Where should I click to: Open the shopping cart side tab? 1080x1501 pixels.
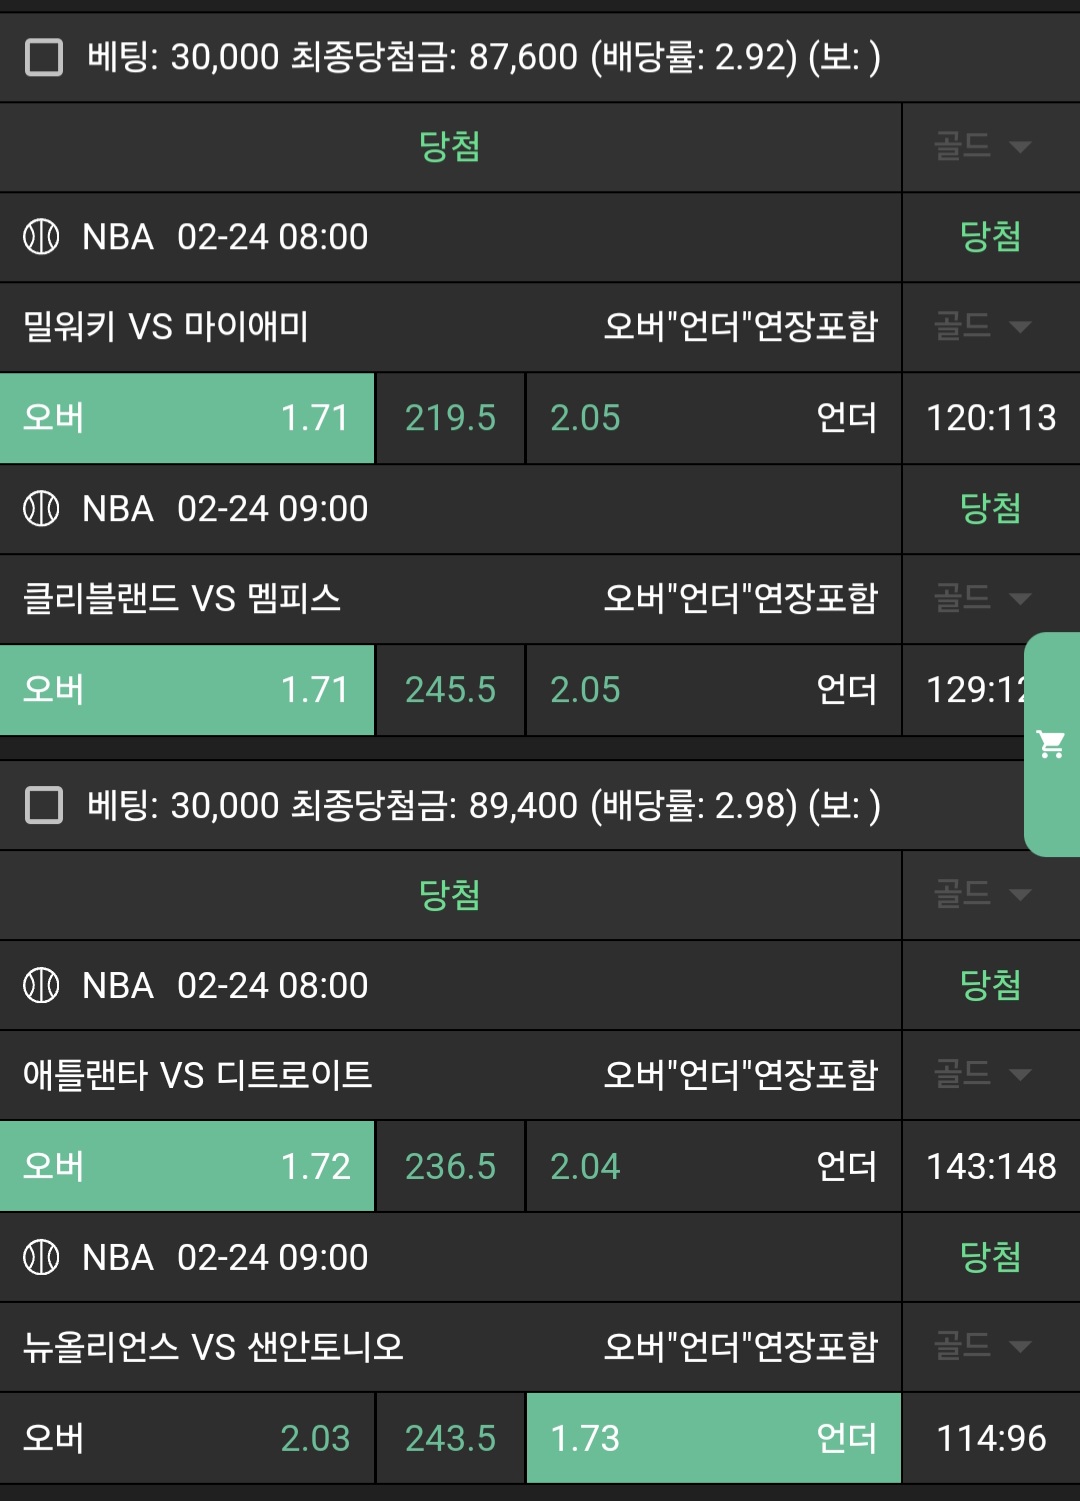point(1052,744)
